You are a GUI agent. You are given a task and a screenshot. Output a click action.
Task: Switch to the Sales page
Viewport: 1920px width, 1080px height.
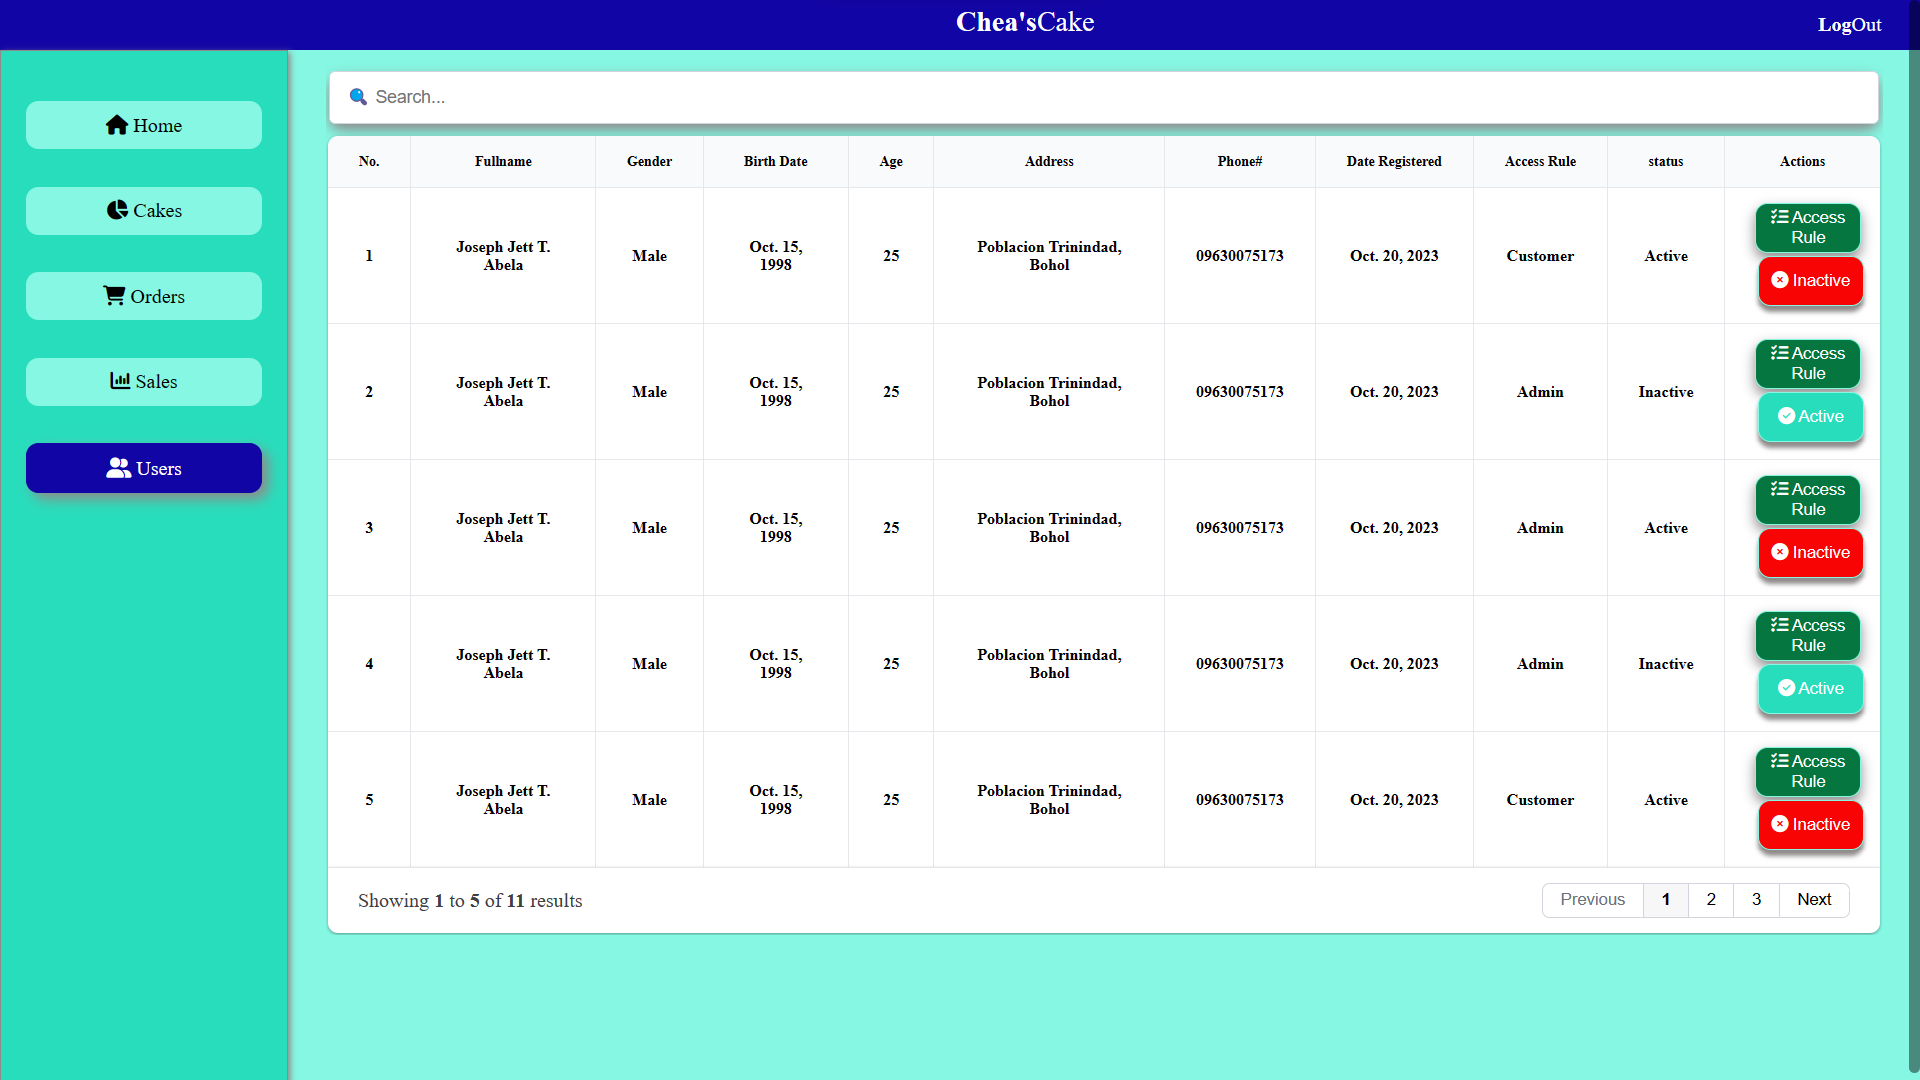click(144, 382)
